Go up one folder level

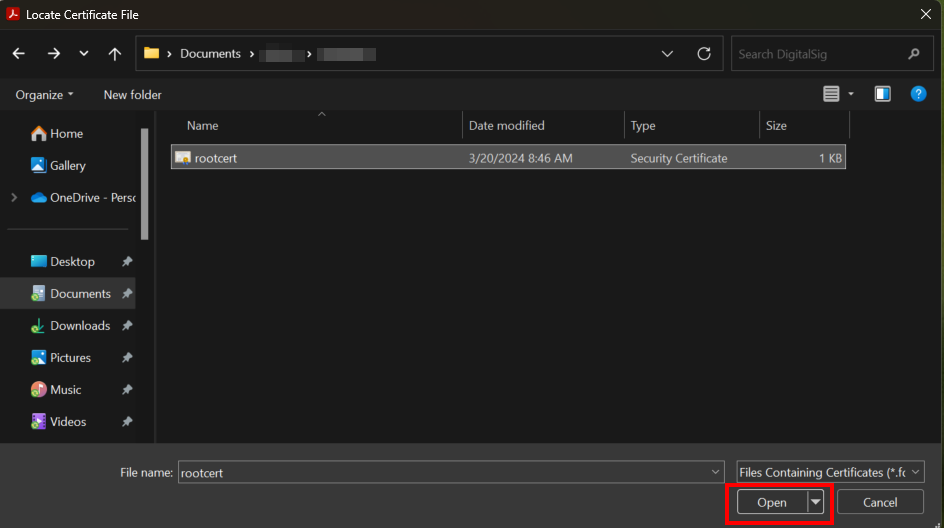114,54
